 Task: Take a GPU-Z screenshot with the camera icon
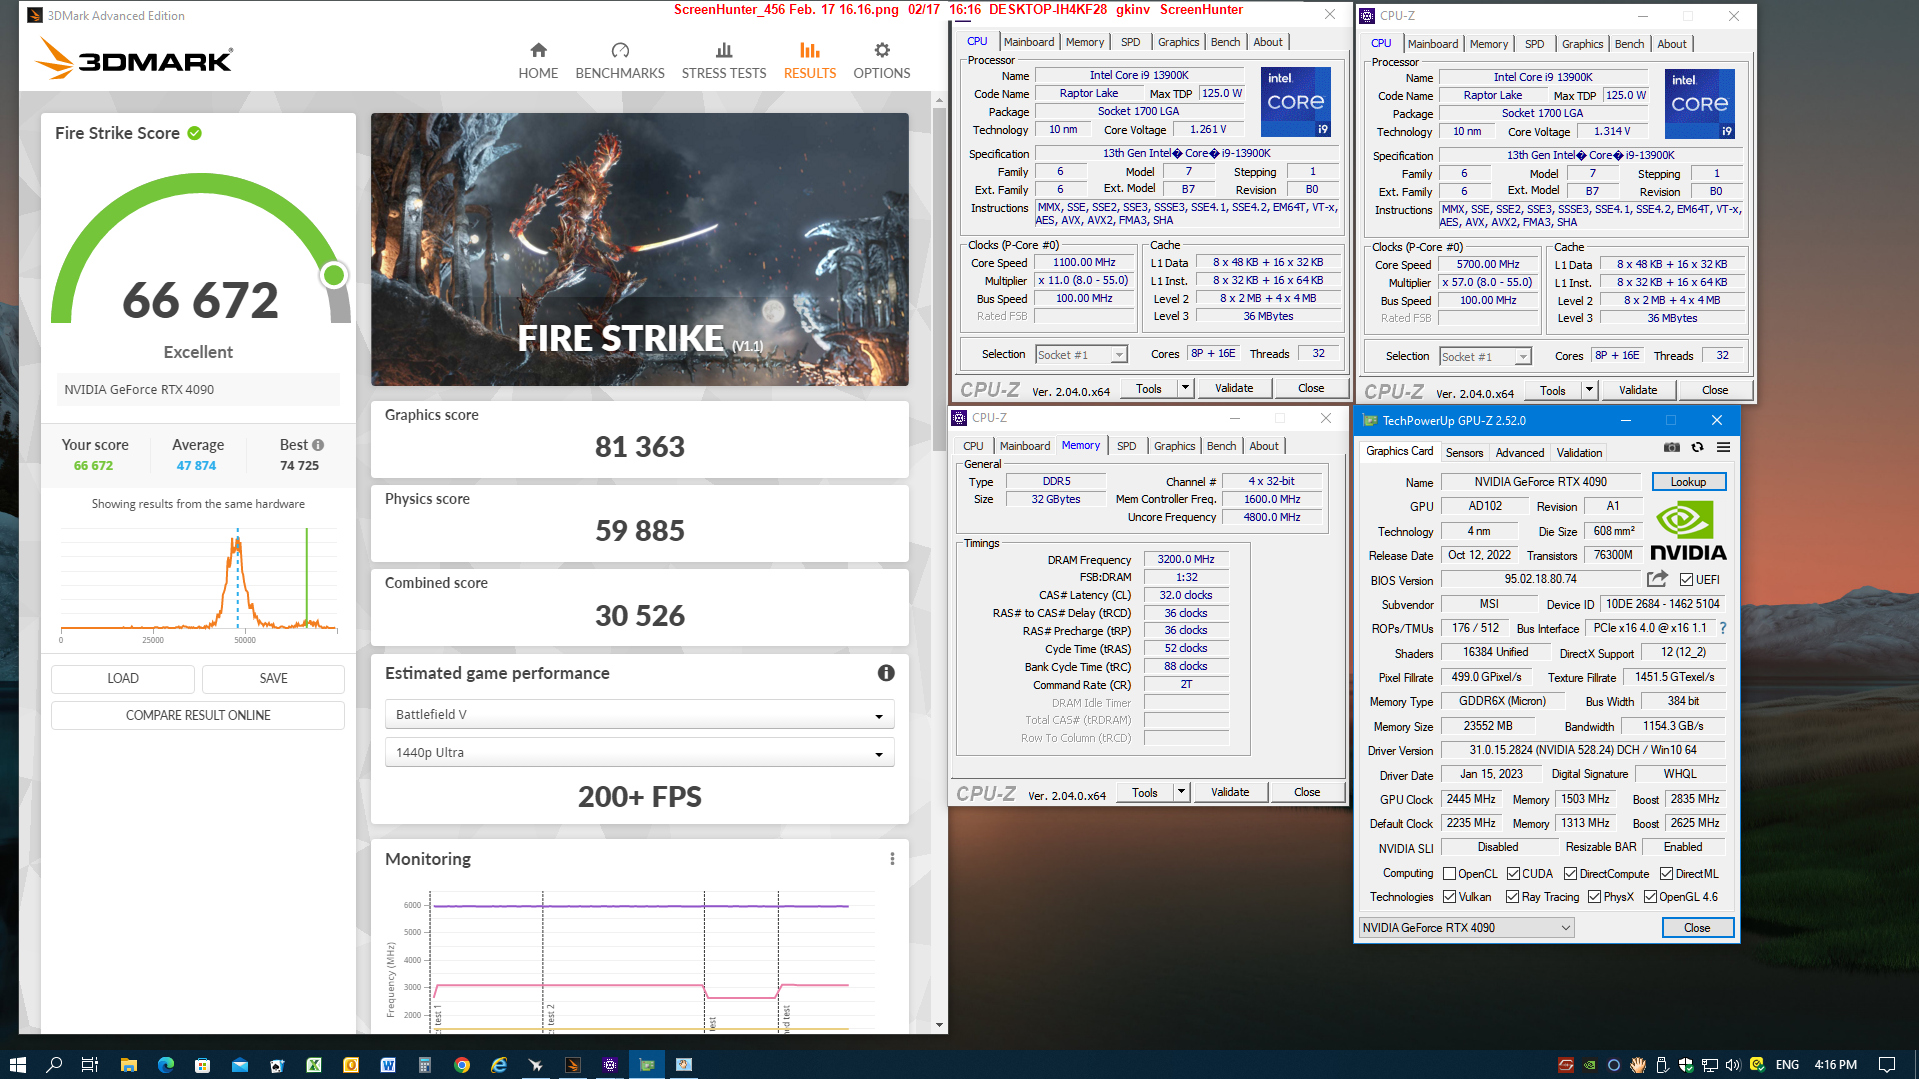1671,447
